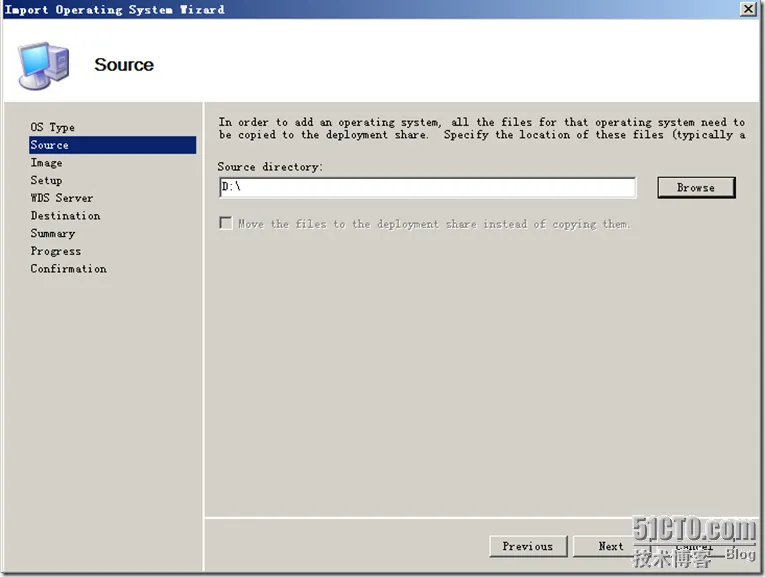Close the Import Operating System Wizard window

tap(748, 9)
